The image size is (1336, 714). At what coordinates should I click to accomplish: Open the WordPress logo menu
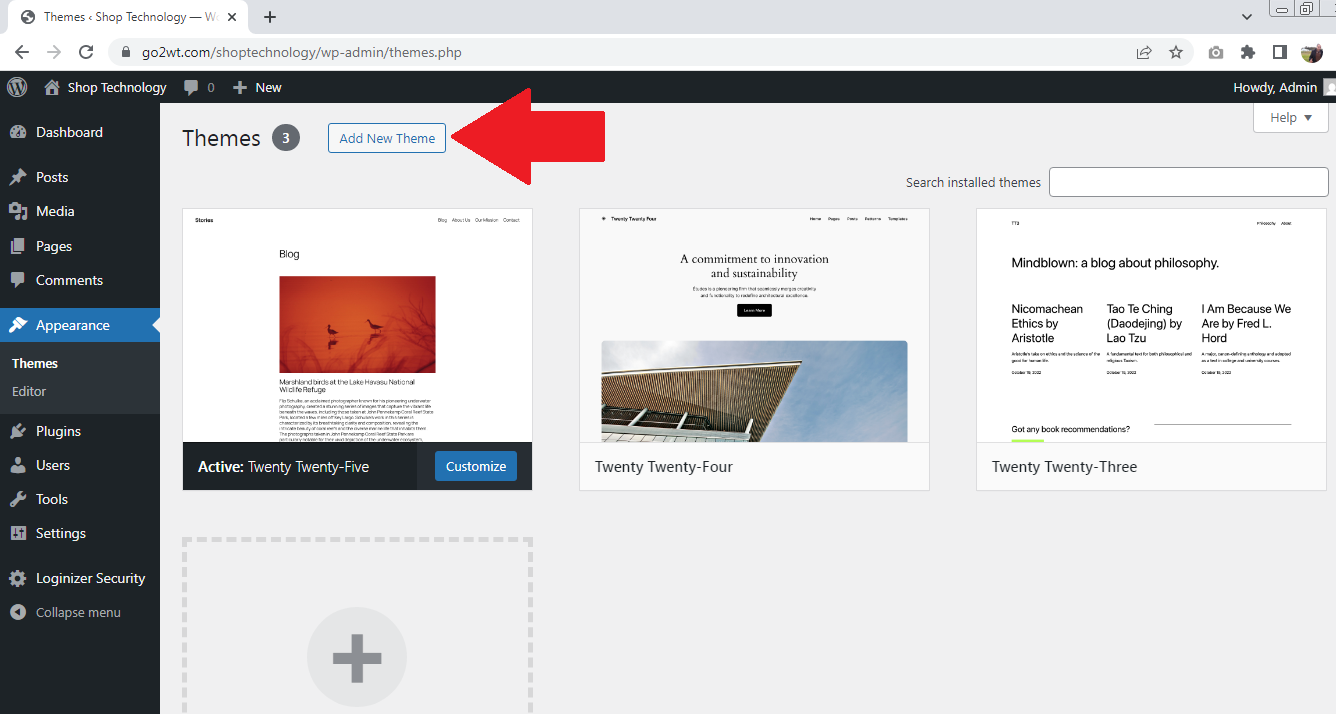pos(17,87)
